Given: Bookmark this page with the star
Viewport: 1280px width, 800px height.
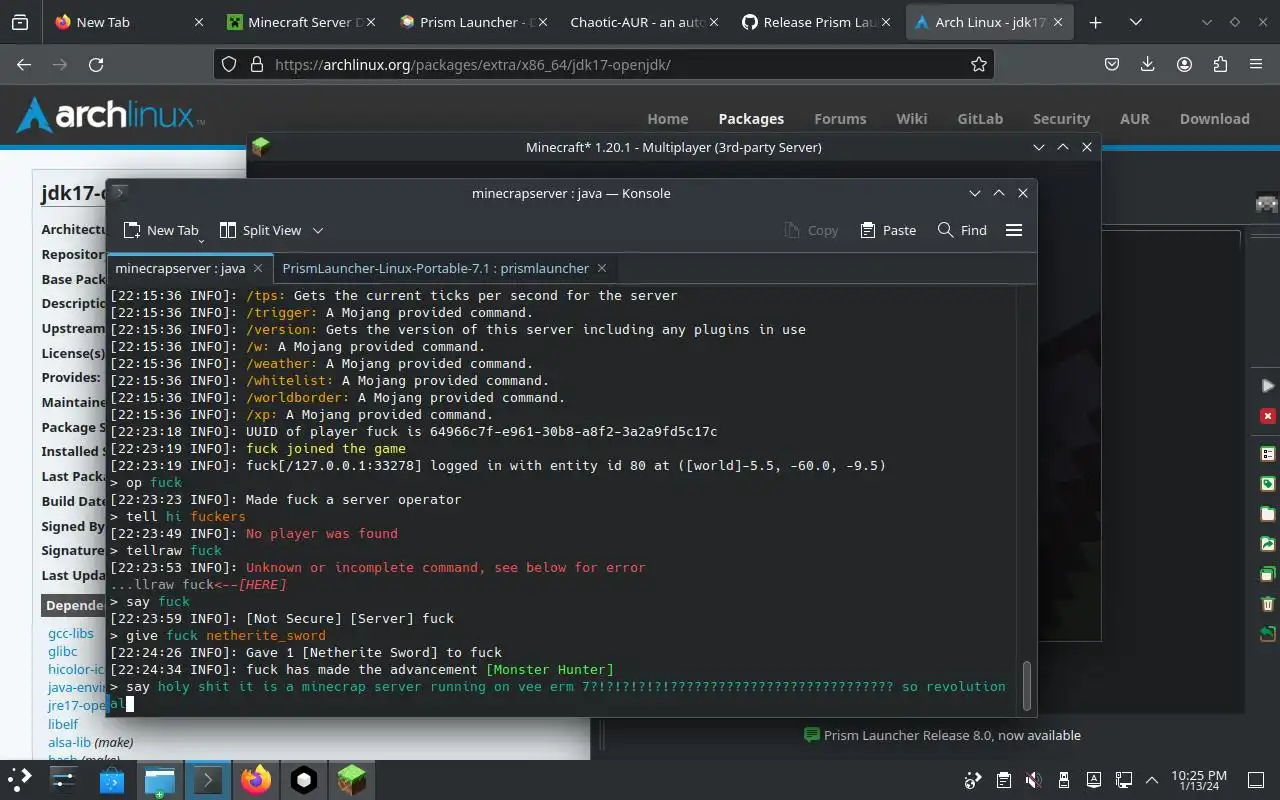Looking at the screenshot, I should (979, 64).
